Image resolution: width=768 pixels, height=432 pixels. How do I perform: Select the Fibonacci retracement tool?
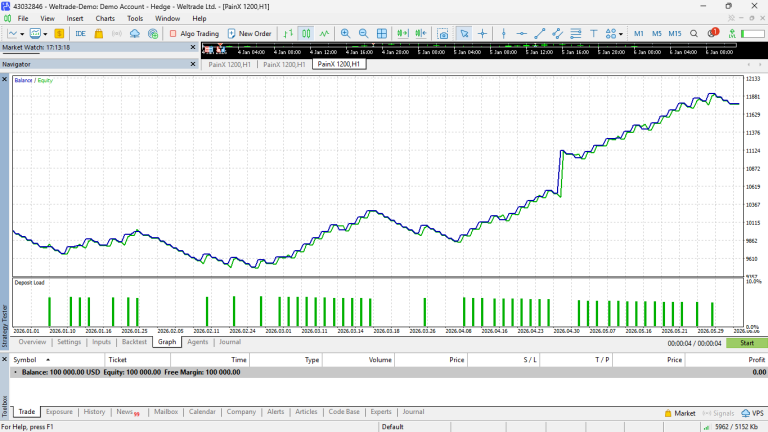click(x=576, y=34)
